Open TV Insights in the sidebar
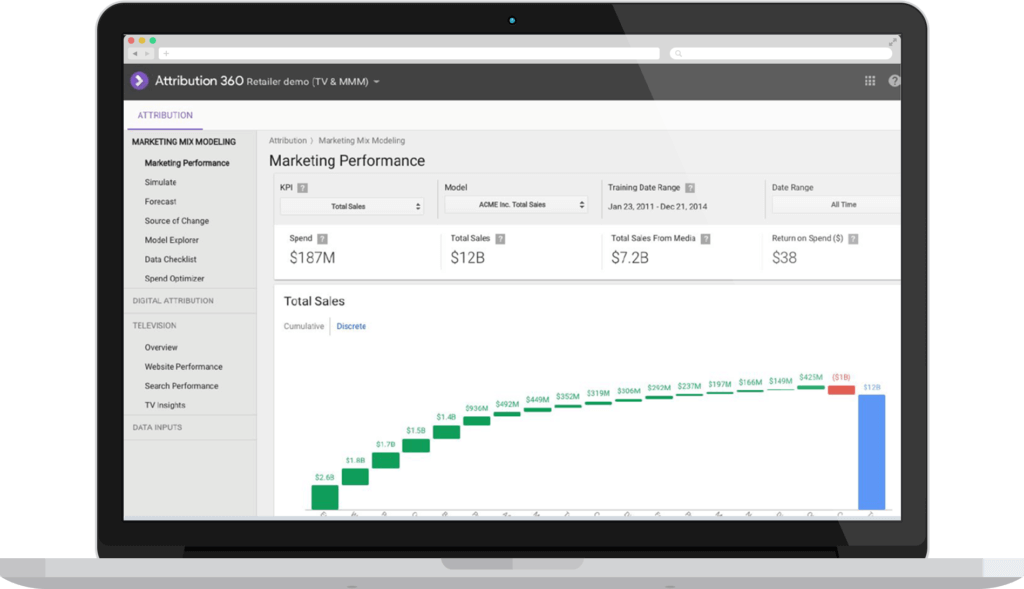1024x589 pixels. pos(165,405)
